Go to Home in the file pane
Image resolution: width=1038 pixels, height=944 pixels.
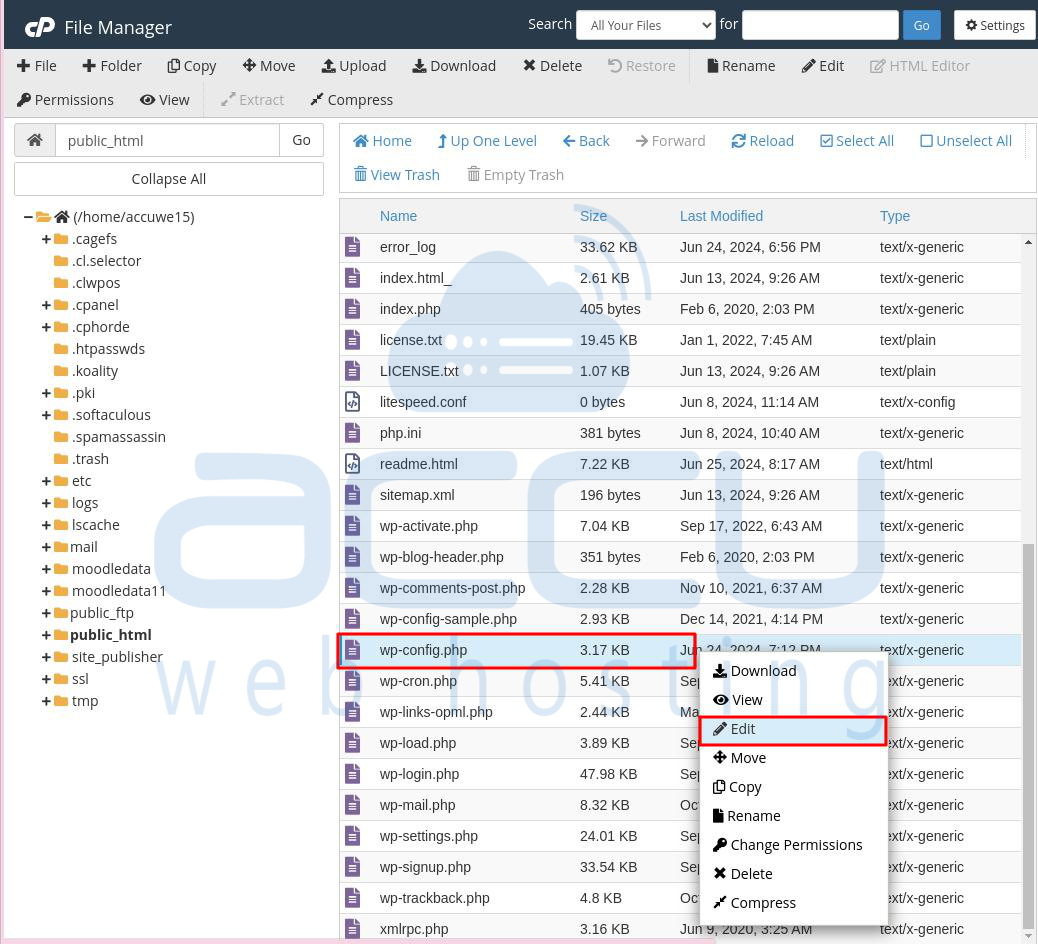(x=382, y=141)
